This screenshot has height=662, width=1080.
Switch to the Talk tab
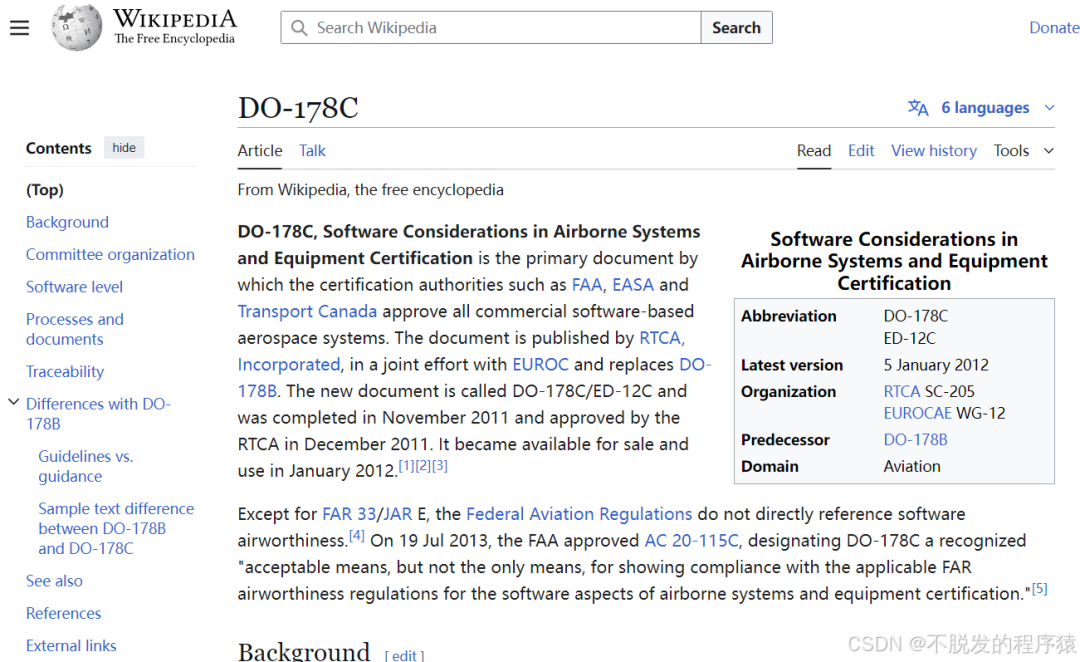pos(312,150)
